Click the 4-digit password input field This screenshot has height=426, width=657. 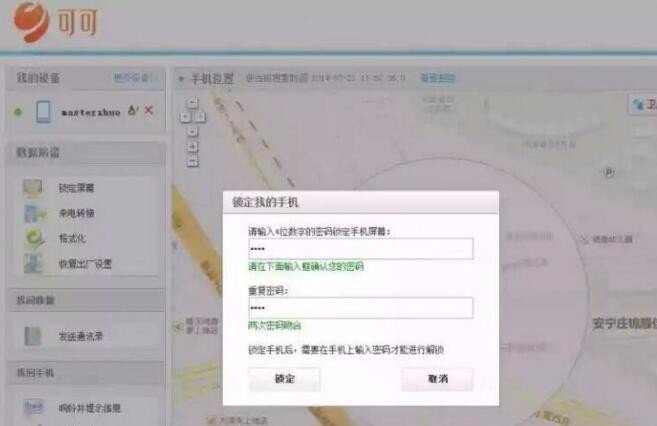[361, 249]
